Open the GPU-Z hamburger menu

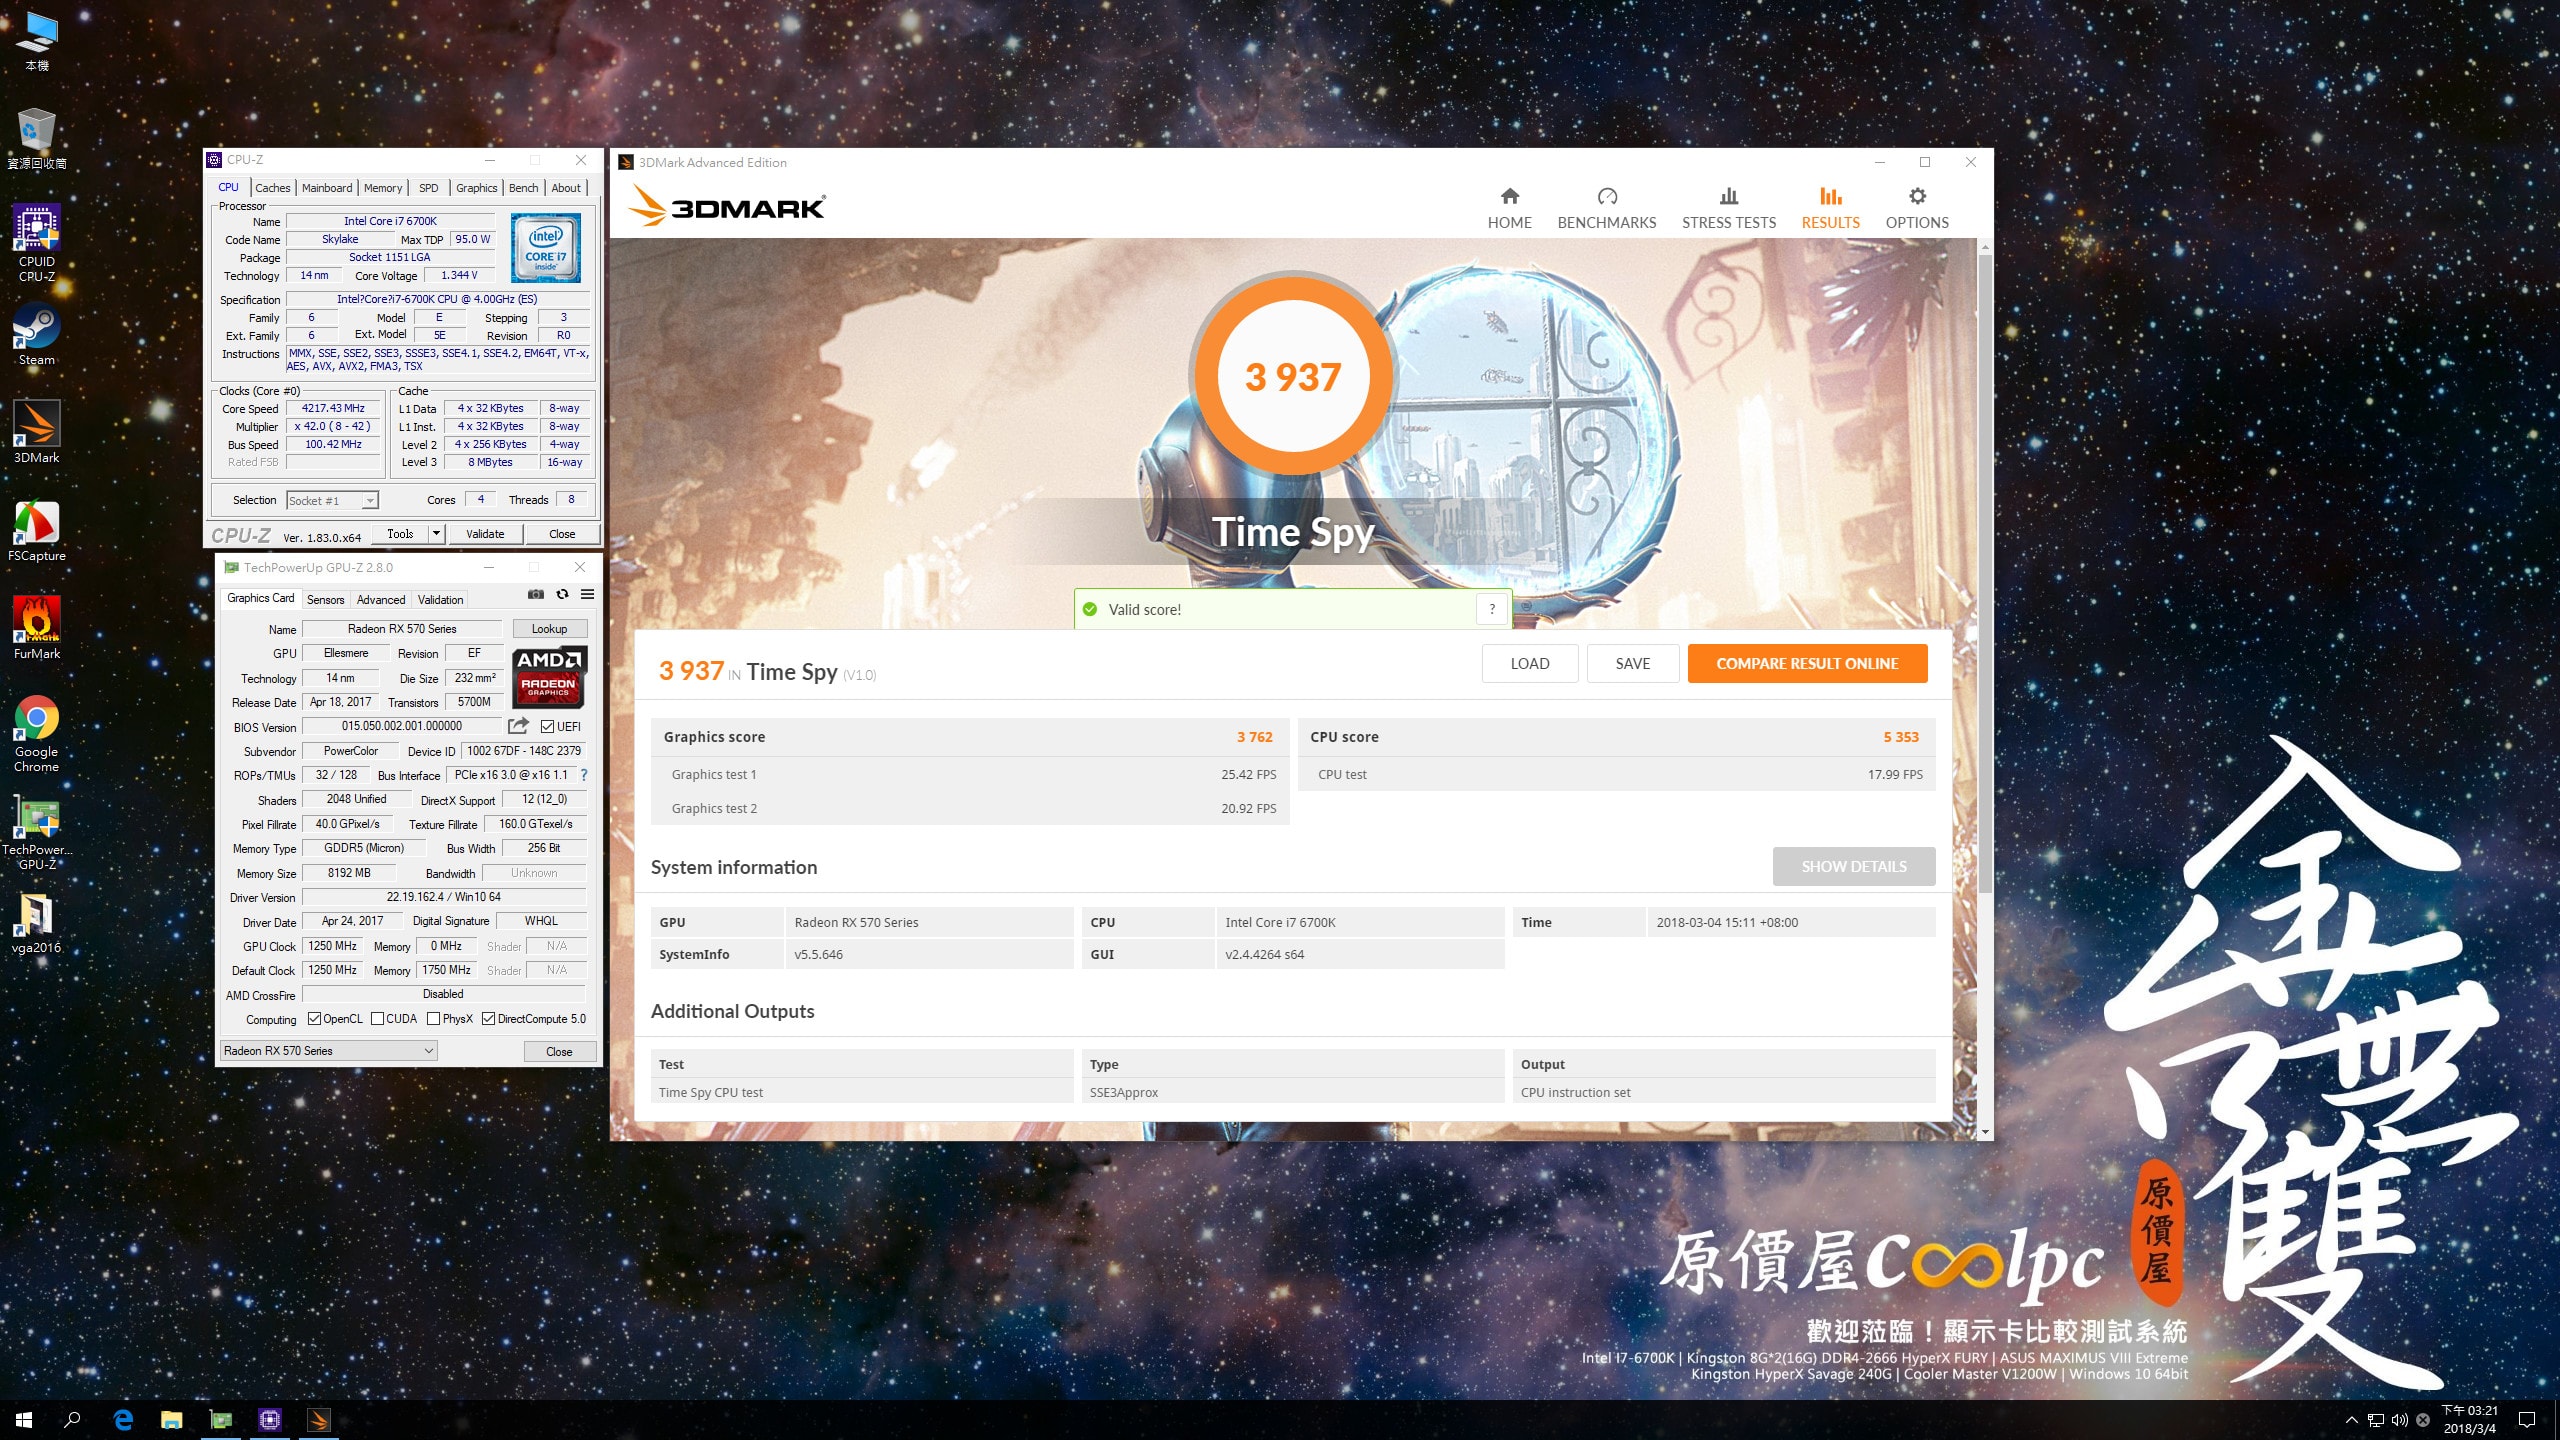pyautogui.click(x=588, y=594)
